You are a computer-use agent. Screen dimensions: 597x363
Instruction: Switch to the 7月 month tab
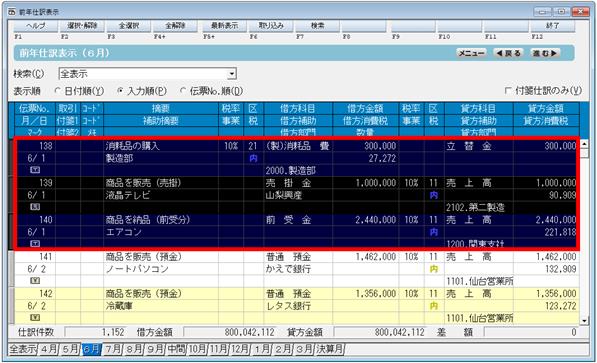click(x=113, y=349)
